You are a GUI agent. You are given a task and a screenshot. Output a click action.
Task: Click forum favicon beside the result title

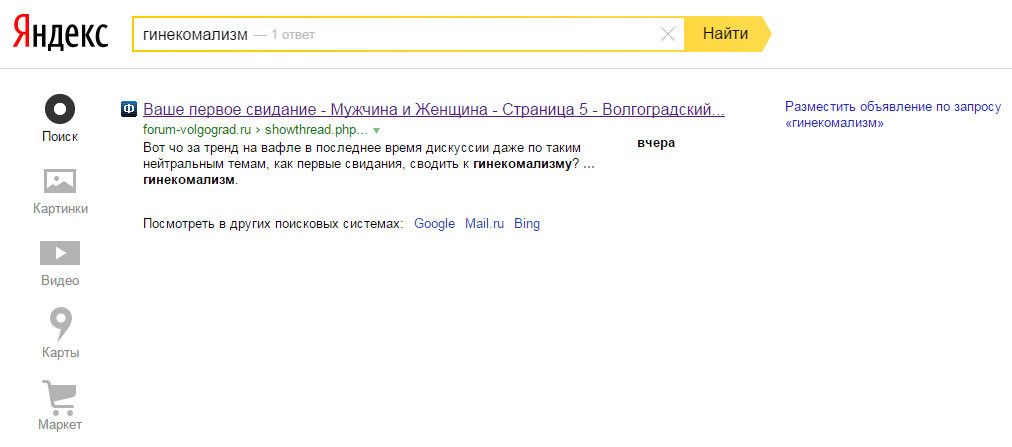[129, 109]
